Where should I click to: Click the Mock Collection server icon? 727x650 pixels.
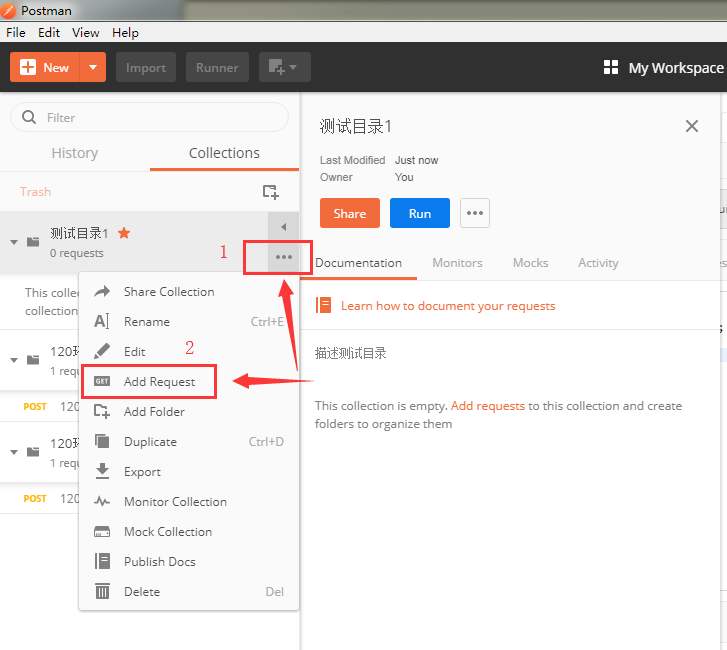pos(102,531)
